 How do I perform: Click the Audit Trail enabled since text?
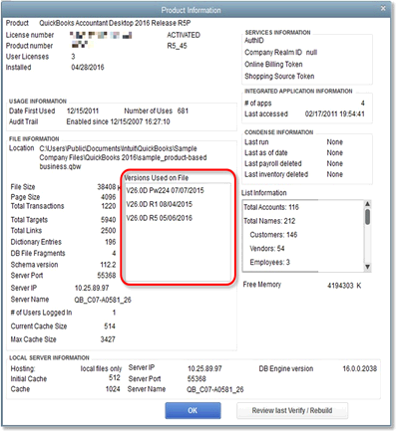click(x=118, y=122)
